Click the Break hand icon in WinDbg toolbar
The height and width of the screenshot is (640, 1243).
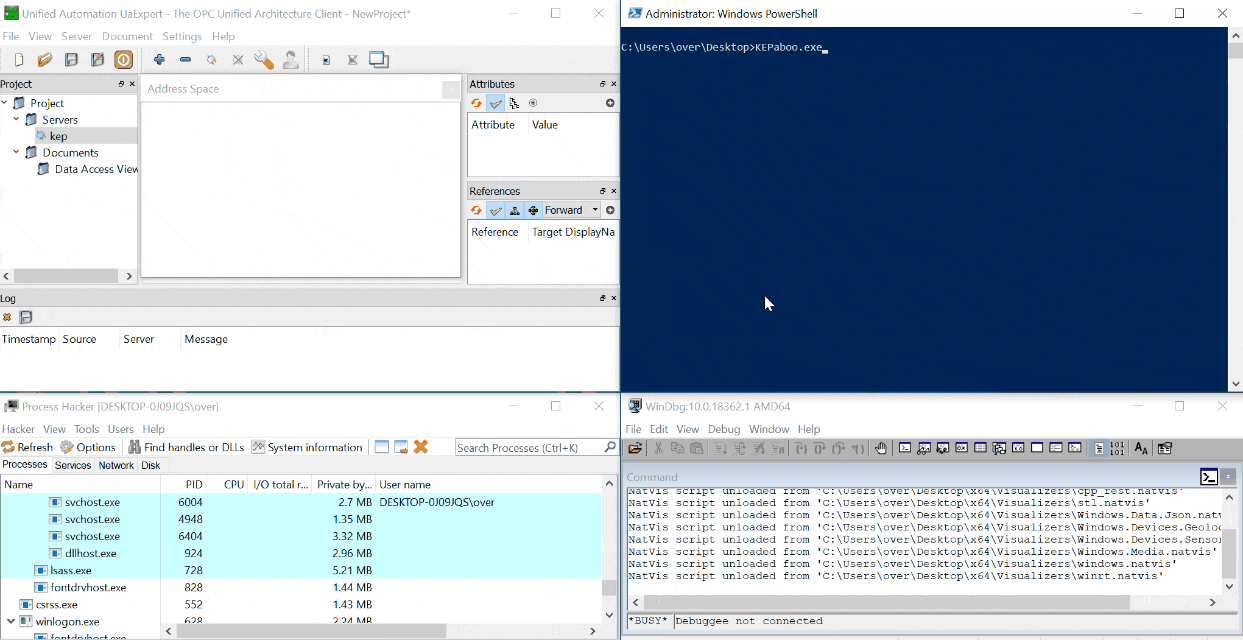coord(881,448)
